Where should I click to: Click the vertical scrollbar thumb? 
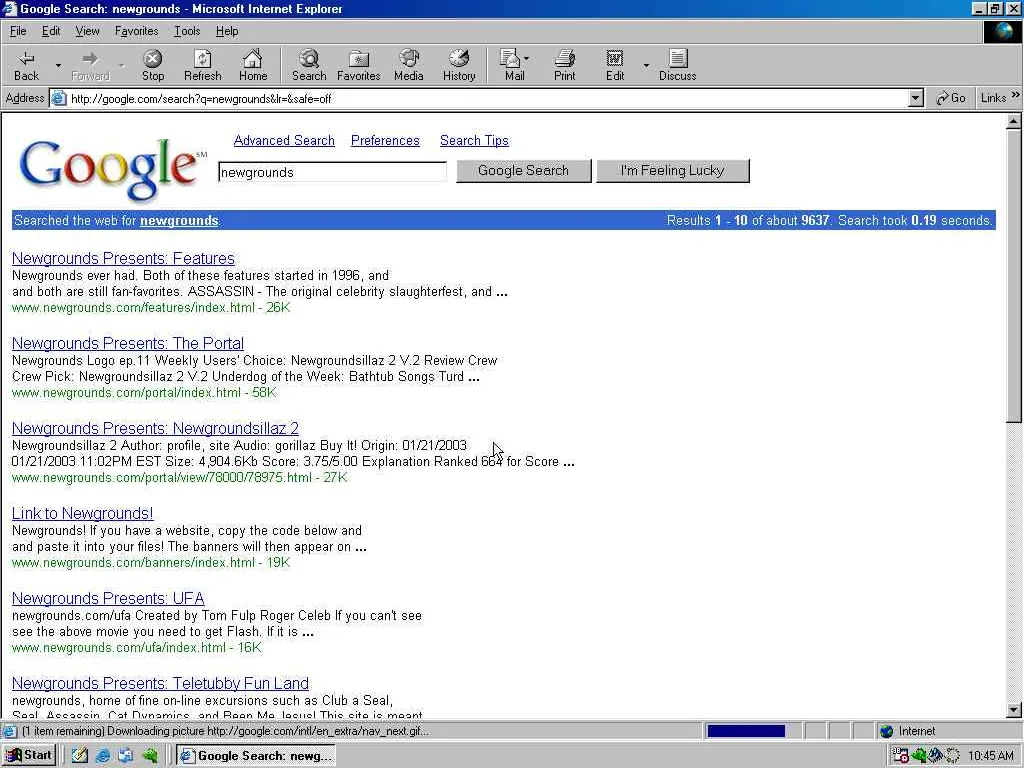(x=1014, y=276)
